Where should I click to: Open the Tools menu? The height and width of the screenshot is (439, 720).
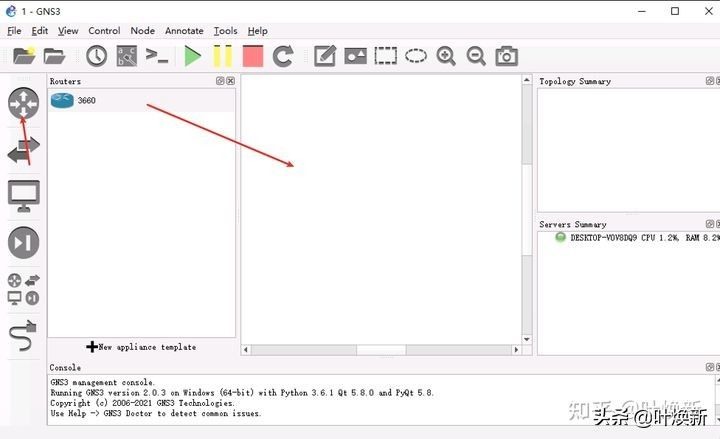tap(225, 31)
